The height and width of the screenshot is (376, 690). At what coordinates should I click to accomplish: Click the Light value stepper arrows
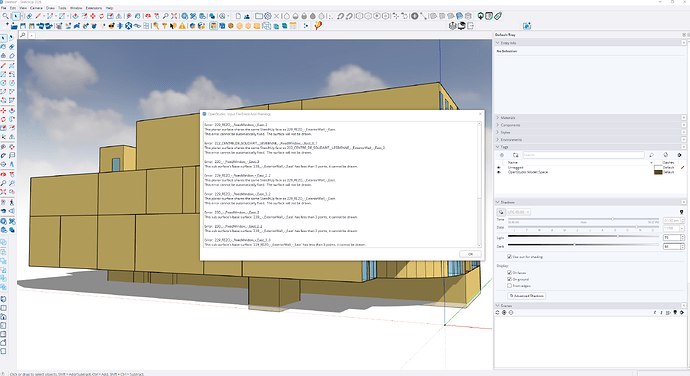point(683,238)
